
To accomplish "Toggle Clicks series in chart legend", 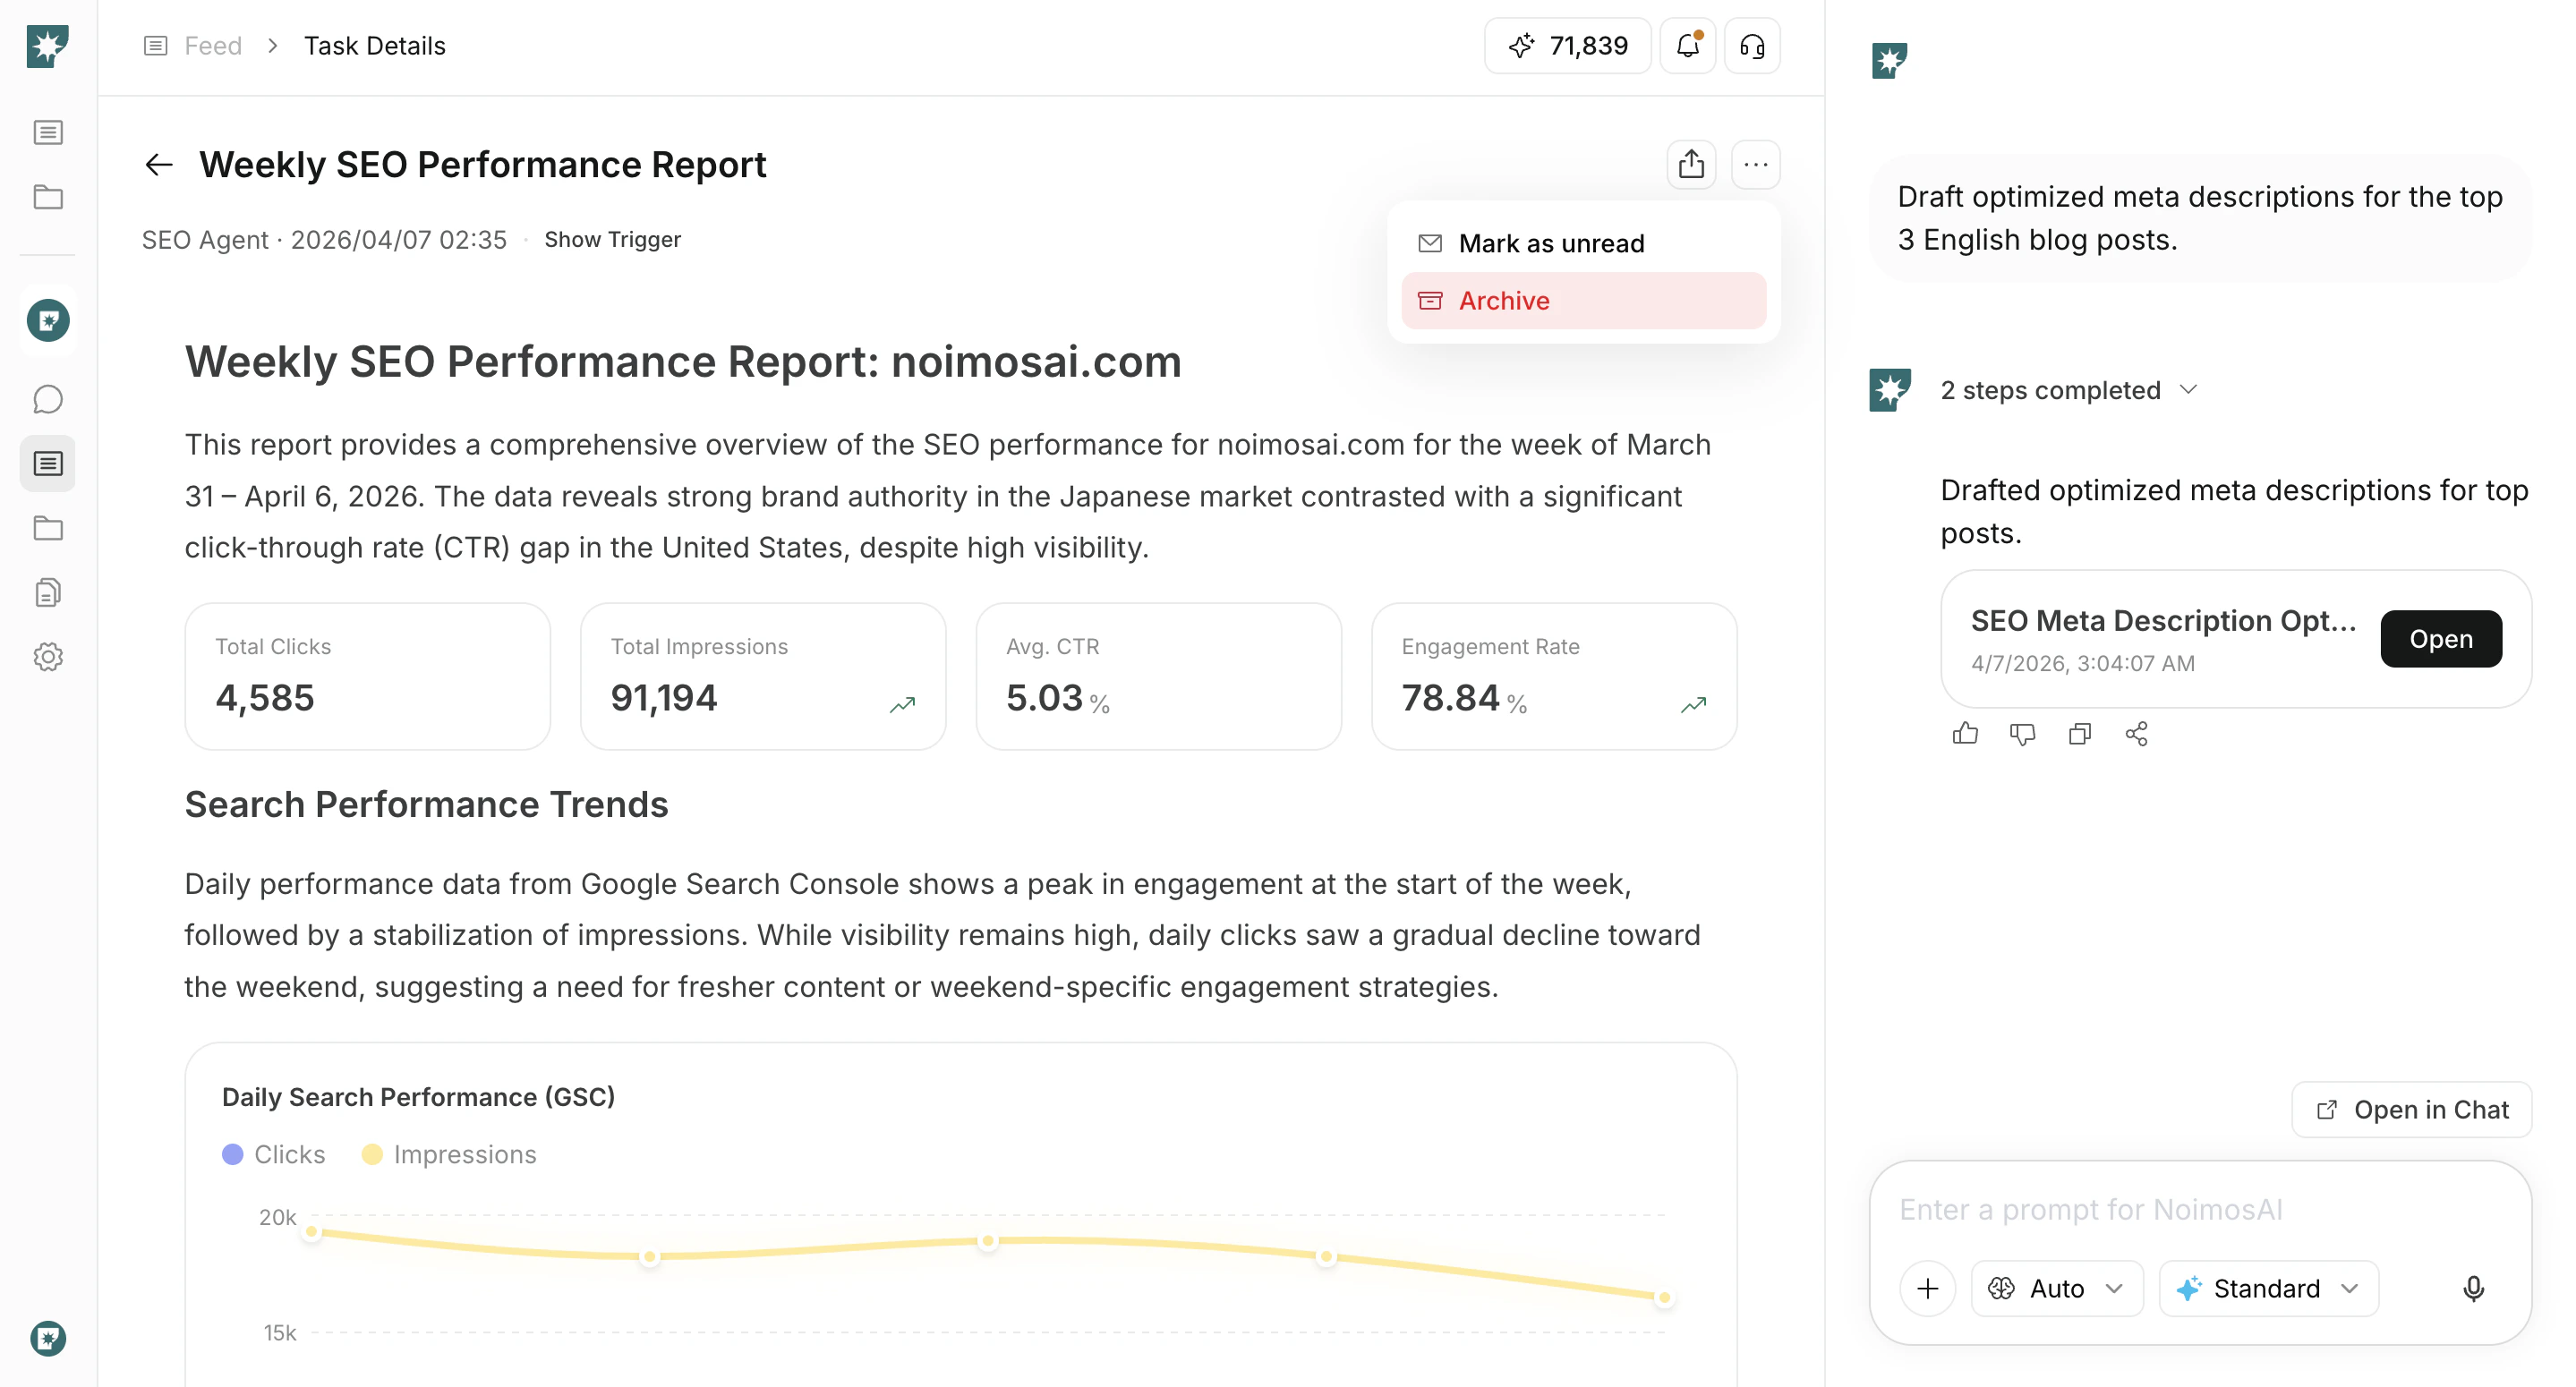I will (x=274, y=1154).
